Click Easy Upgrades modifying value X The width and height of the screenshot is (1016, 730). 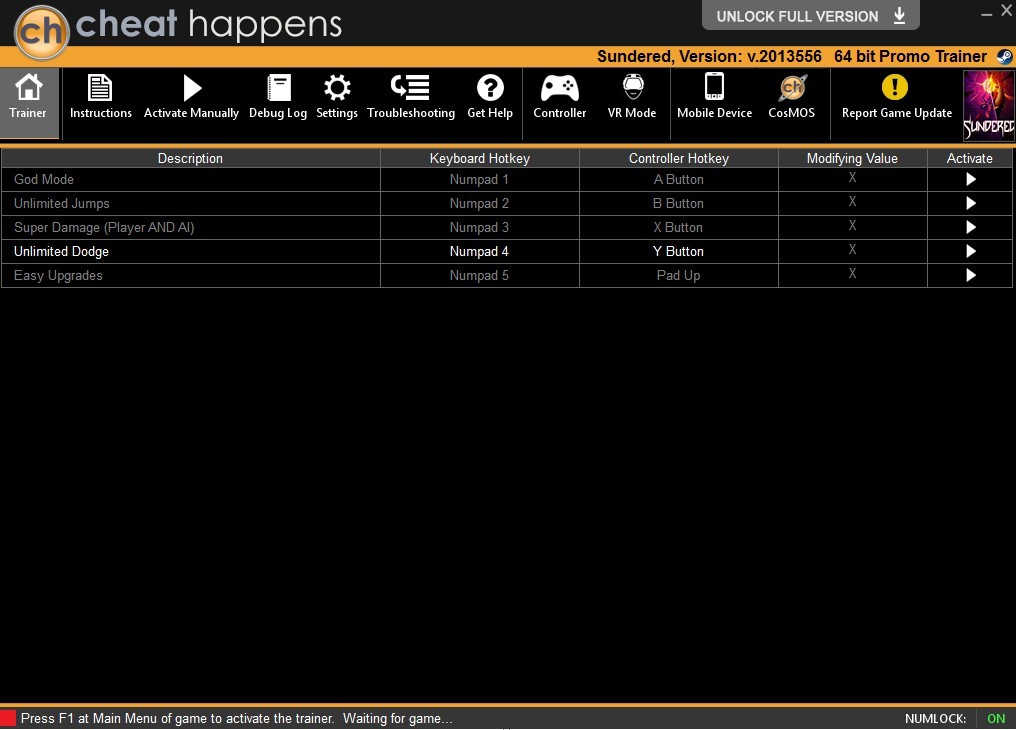[852, 273]
